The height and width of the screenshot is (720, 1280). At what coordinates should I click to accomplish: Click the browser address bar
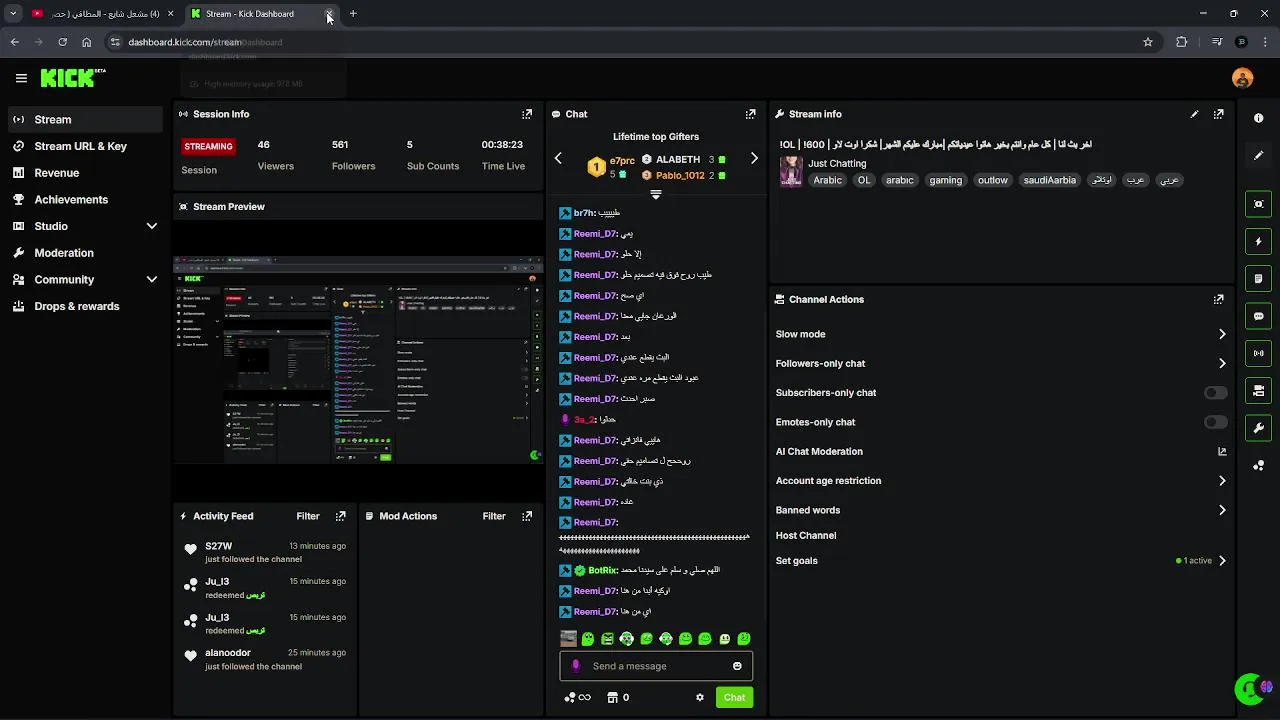[630, 42]
